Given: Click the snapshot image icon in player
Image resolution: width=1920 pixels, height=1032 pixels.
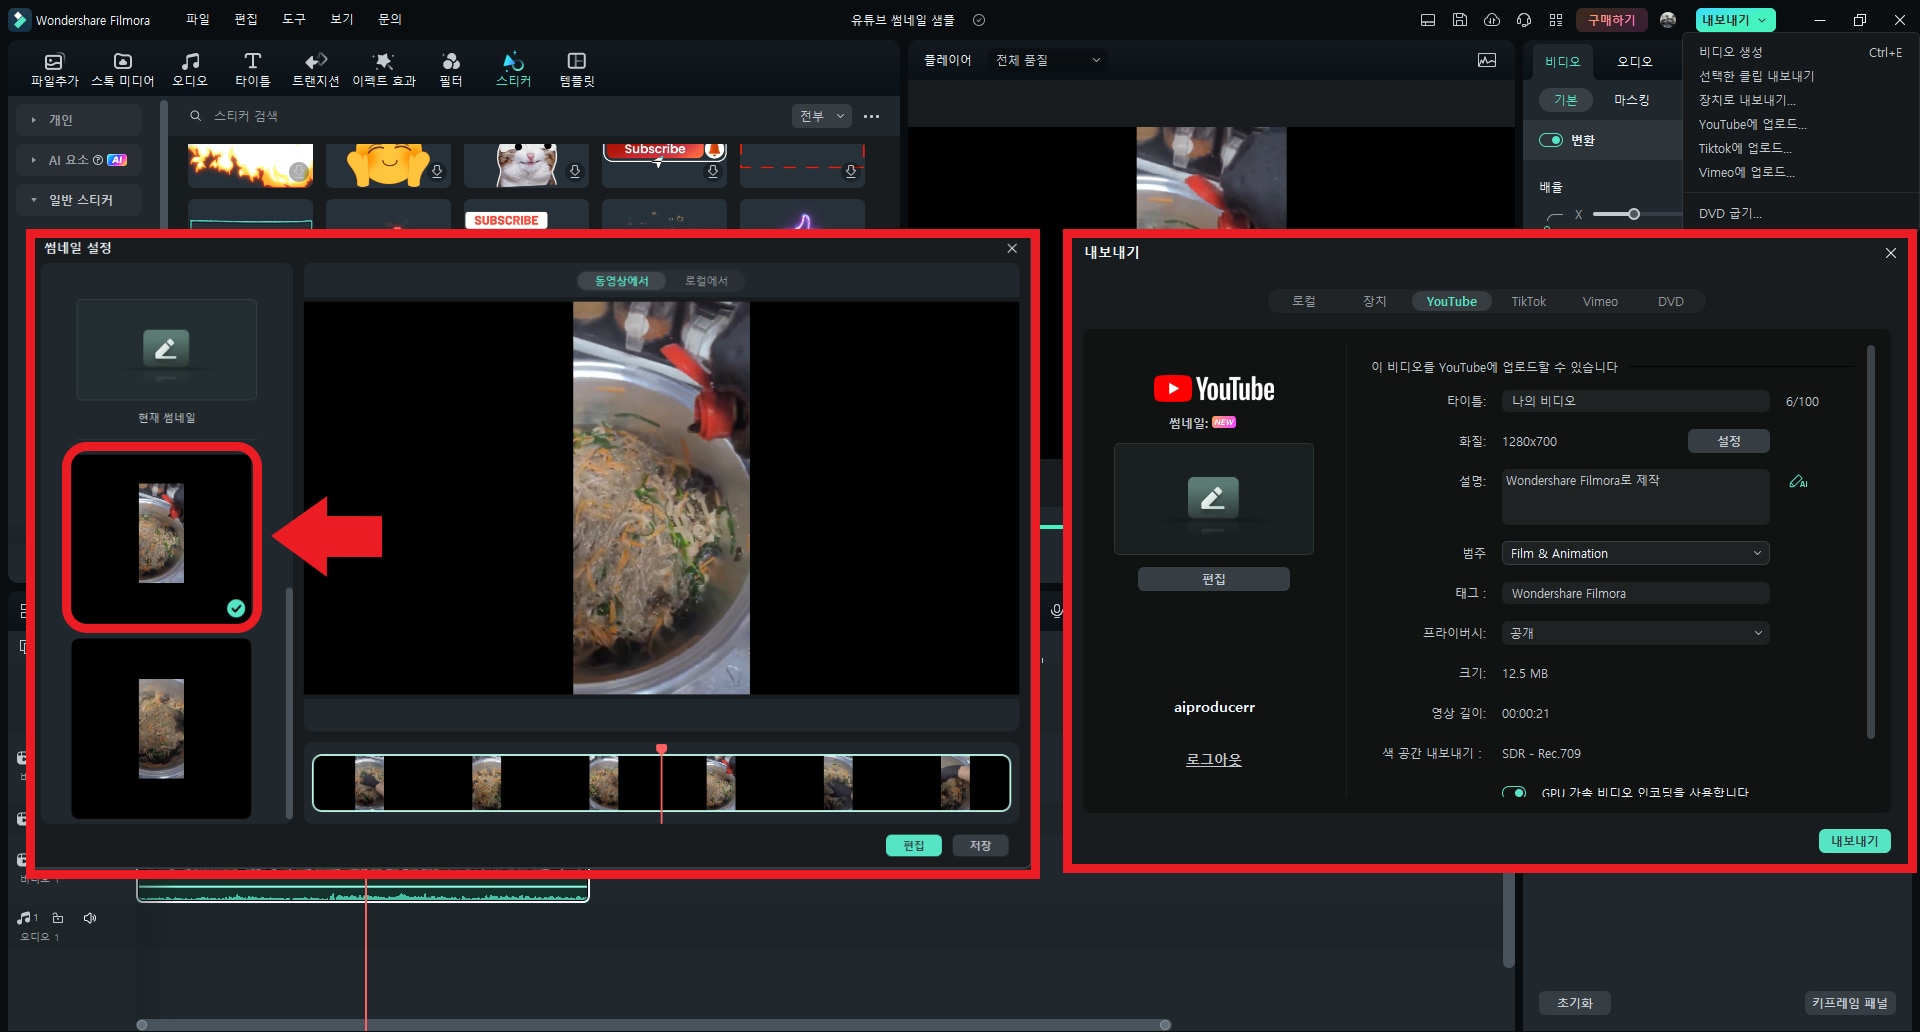Looking at the screenshot, I should pos(1487,60).
